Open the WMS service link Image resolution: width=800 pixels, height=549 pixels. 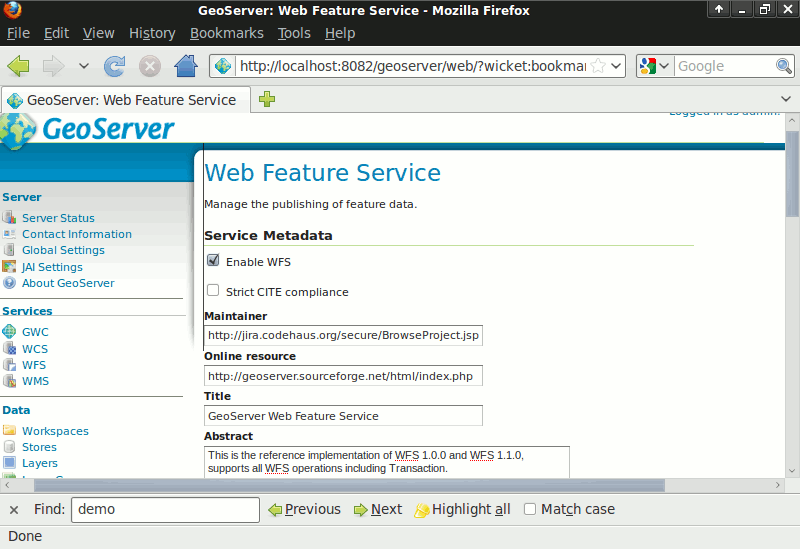(x=35, y=381)
